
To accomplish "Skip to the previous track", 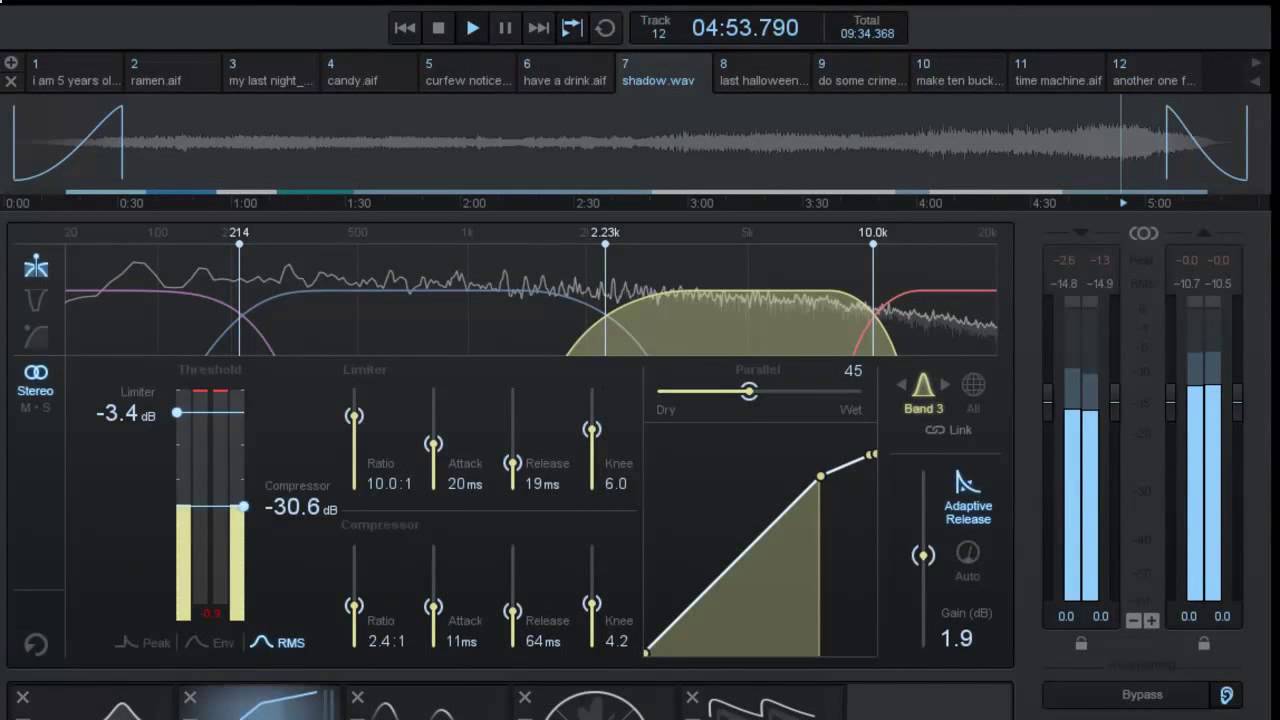I will pos(405,28).
